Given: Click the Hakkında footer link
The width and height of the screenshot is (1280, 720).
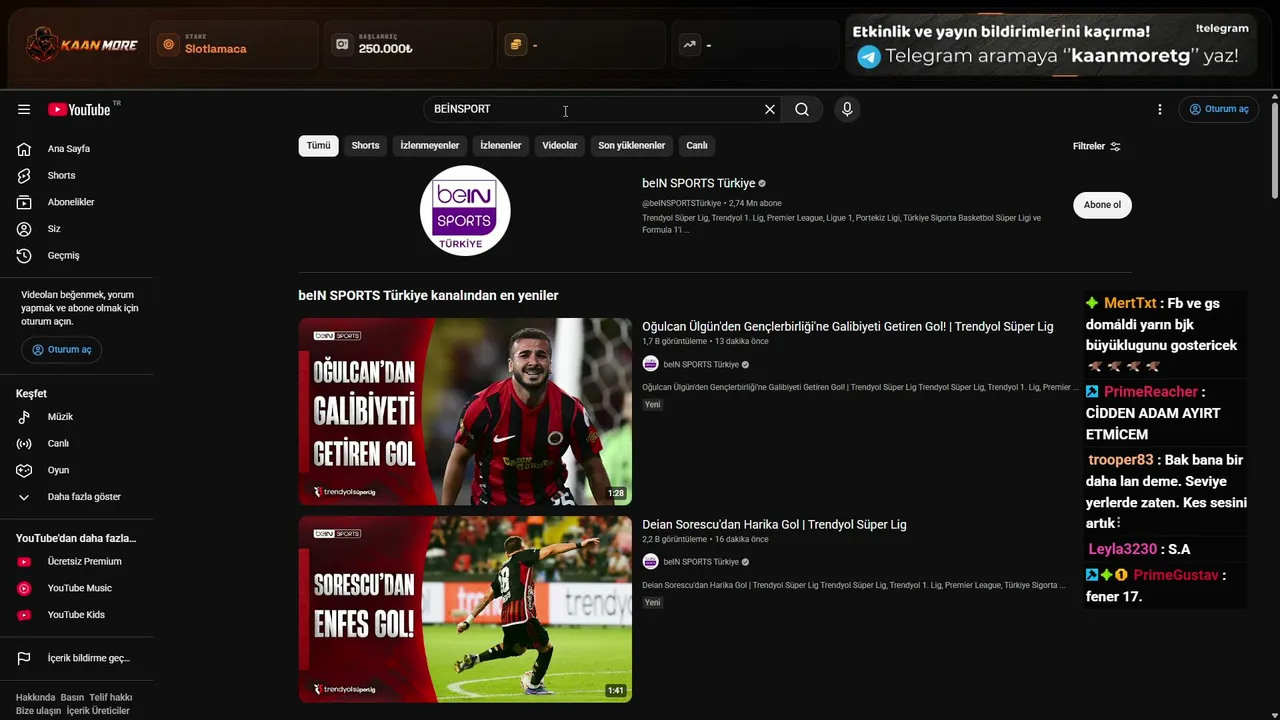Looking at the screenshot, I should click(36, 698).
